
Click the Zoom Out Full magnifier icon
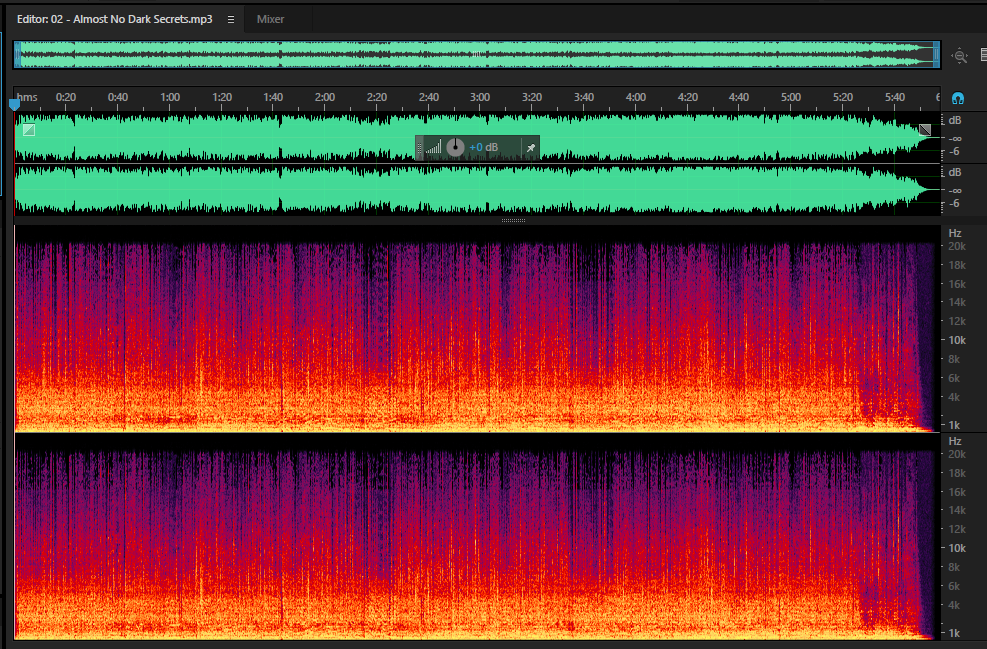(959, 56)
